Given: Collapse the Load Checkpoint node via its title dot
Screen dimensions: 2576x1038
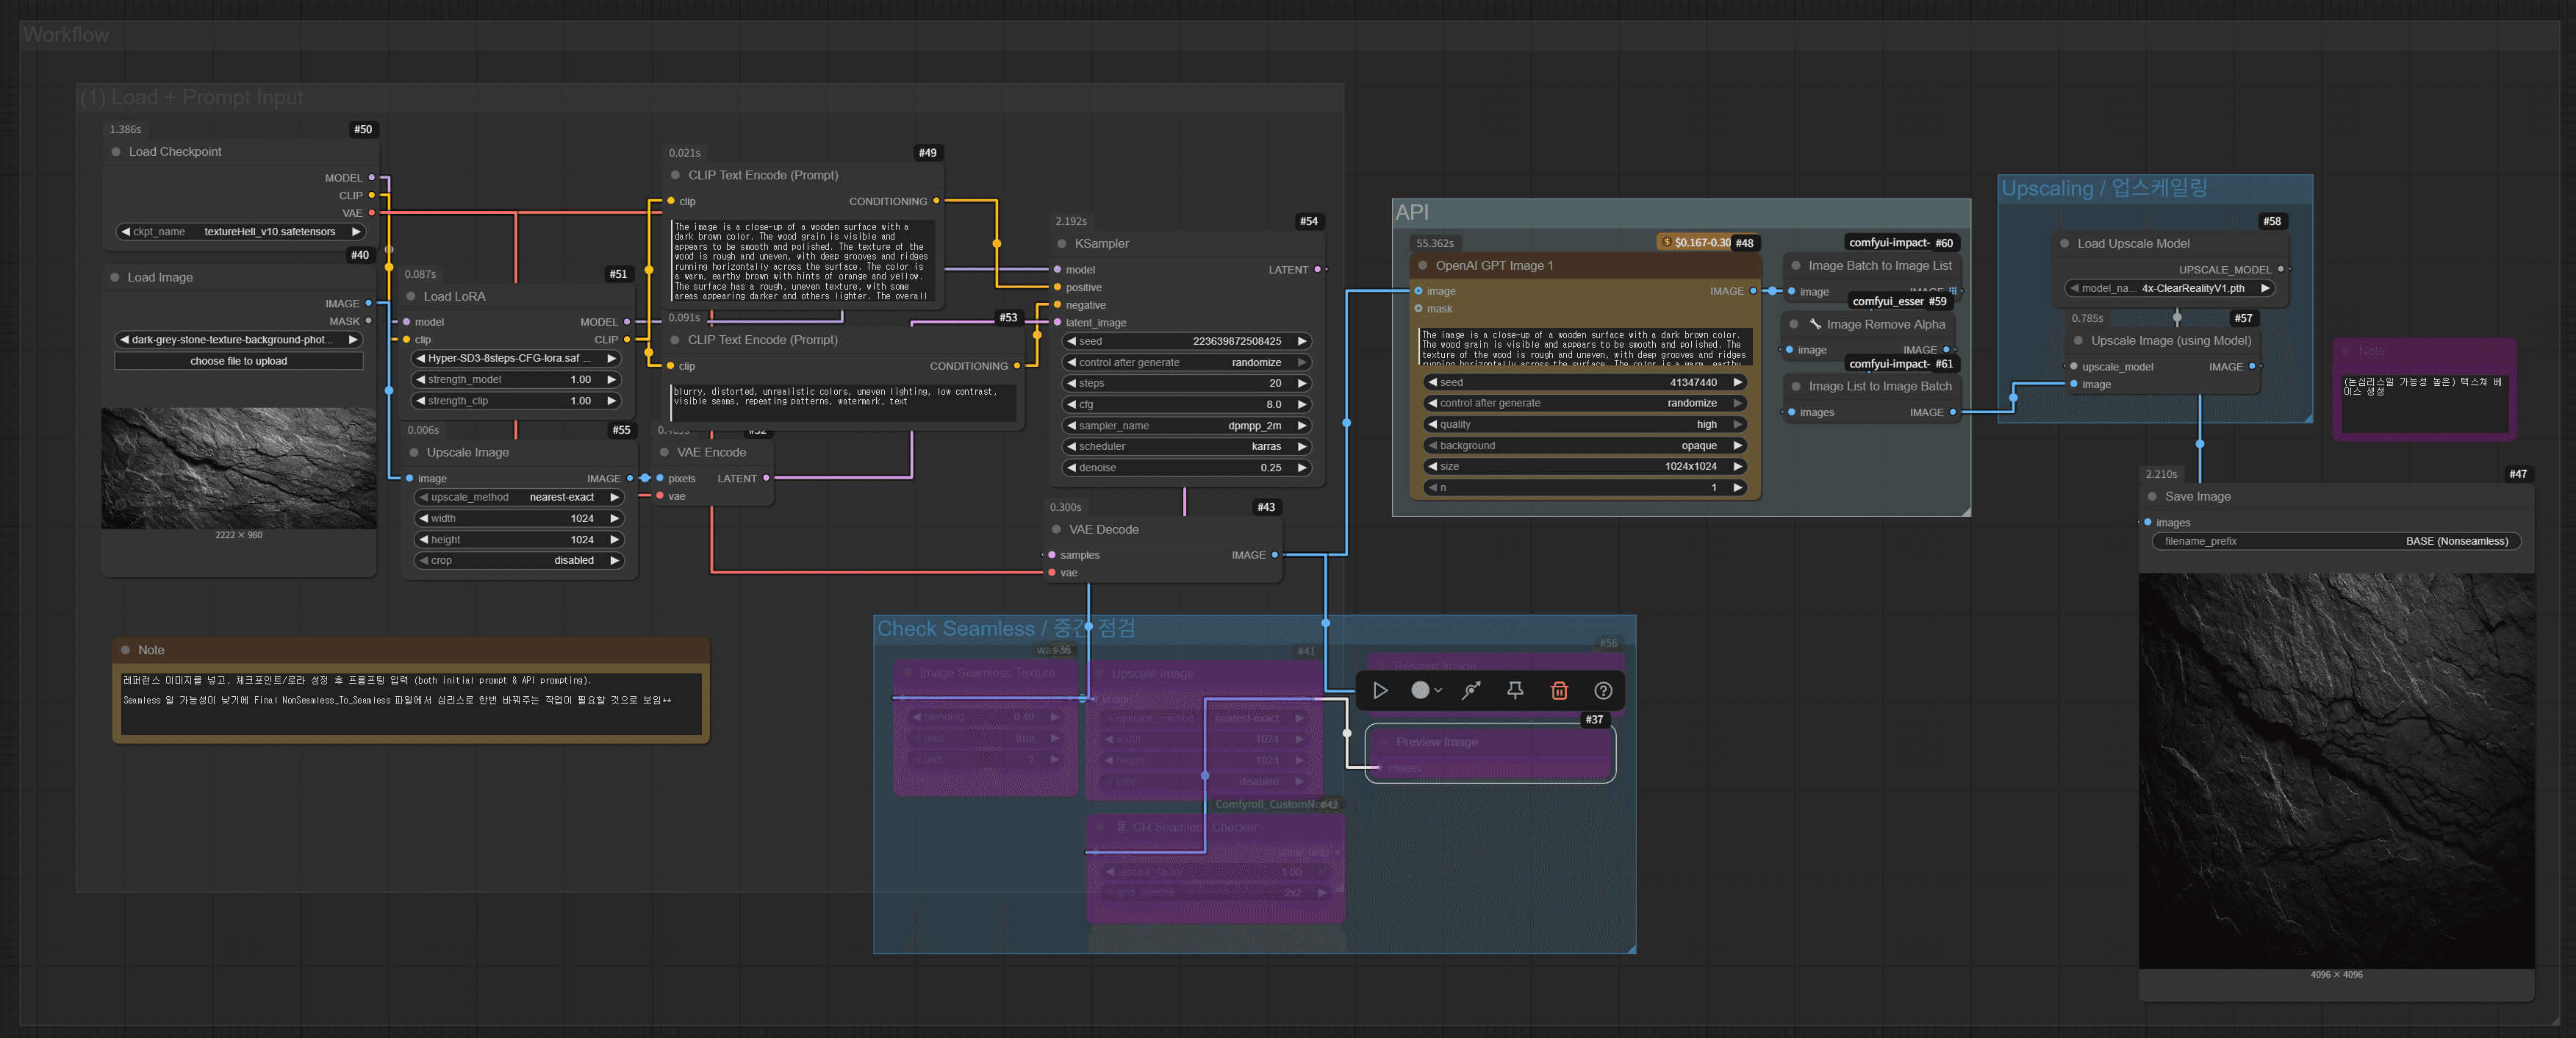Looking at the screenshot, I should [116, 152].
